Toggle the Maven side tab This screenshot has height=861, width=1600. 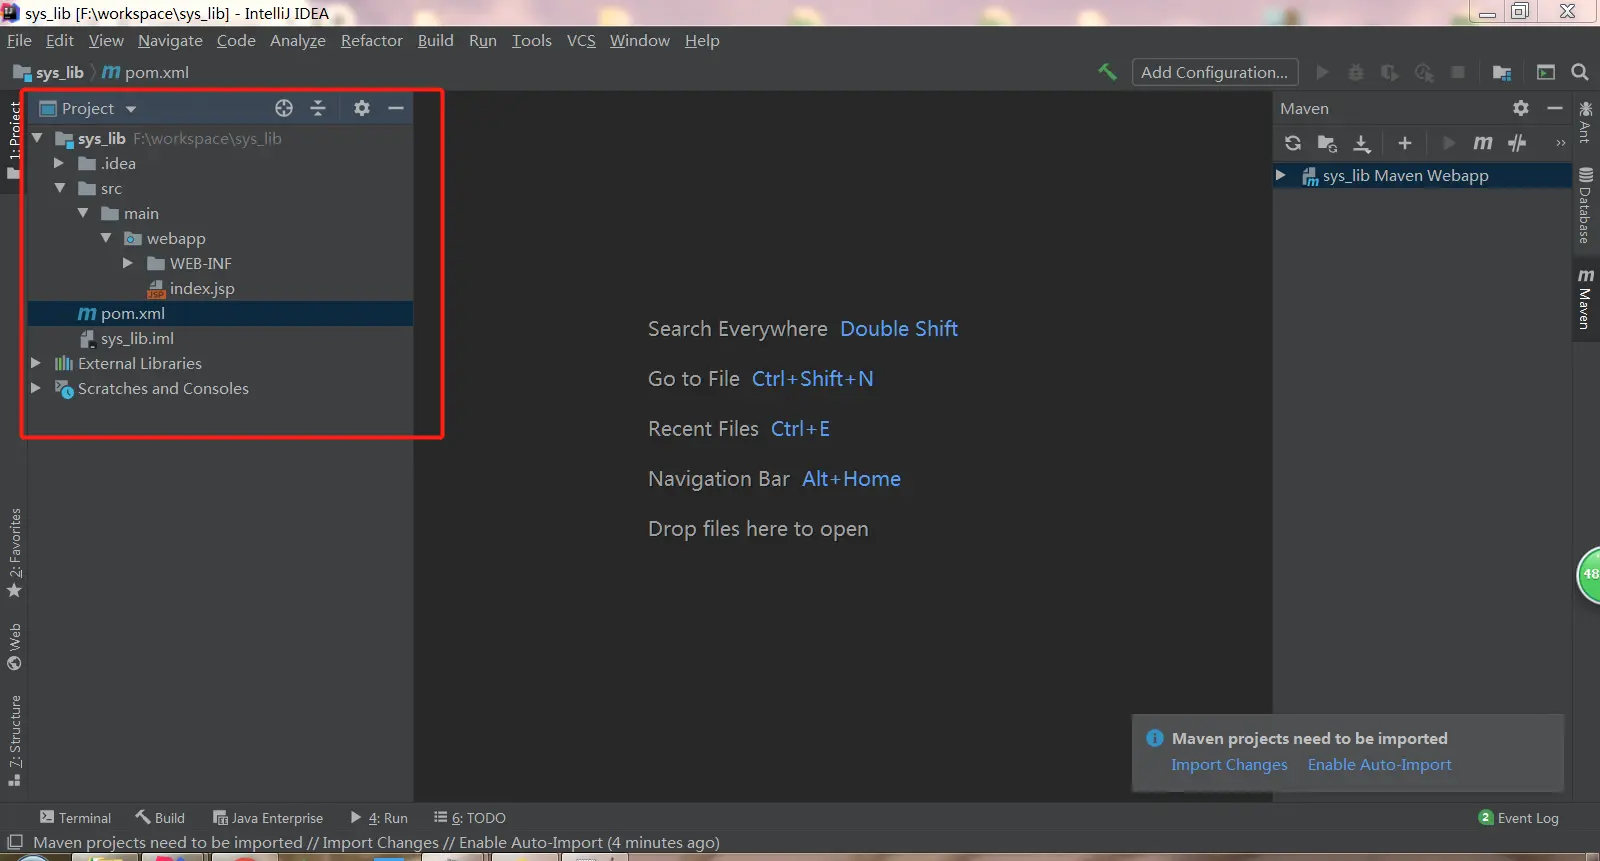[1585, 298]
